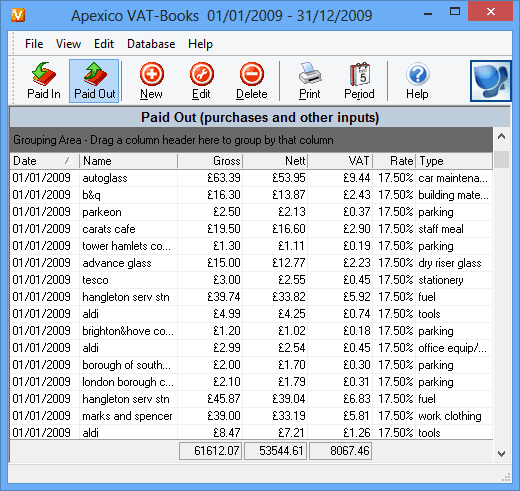
Task: Sort by the Rate column header
Action: coord(394,161)
